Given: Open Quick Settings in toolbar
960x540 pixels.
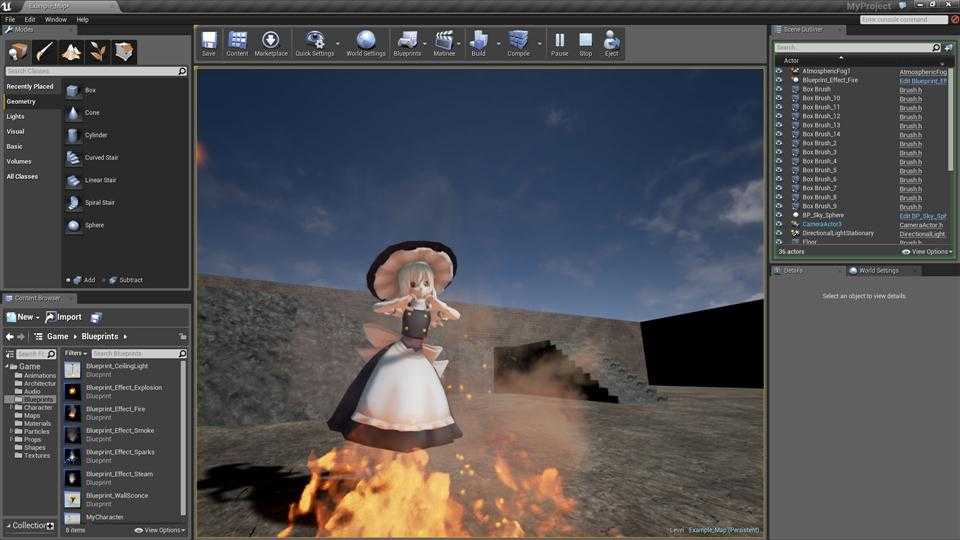Looking at the screenshot, I should [314, 43].
